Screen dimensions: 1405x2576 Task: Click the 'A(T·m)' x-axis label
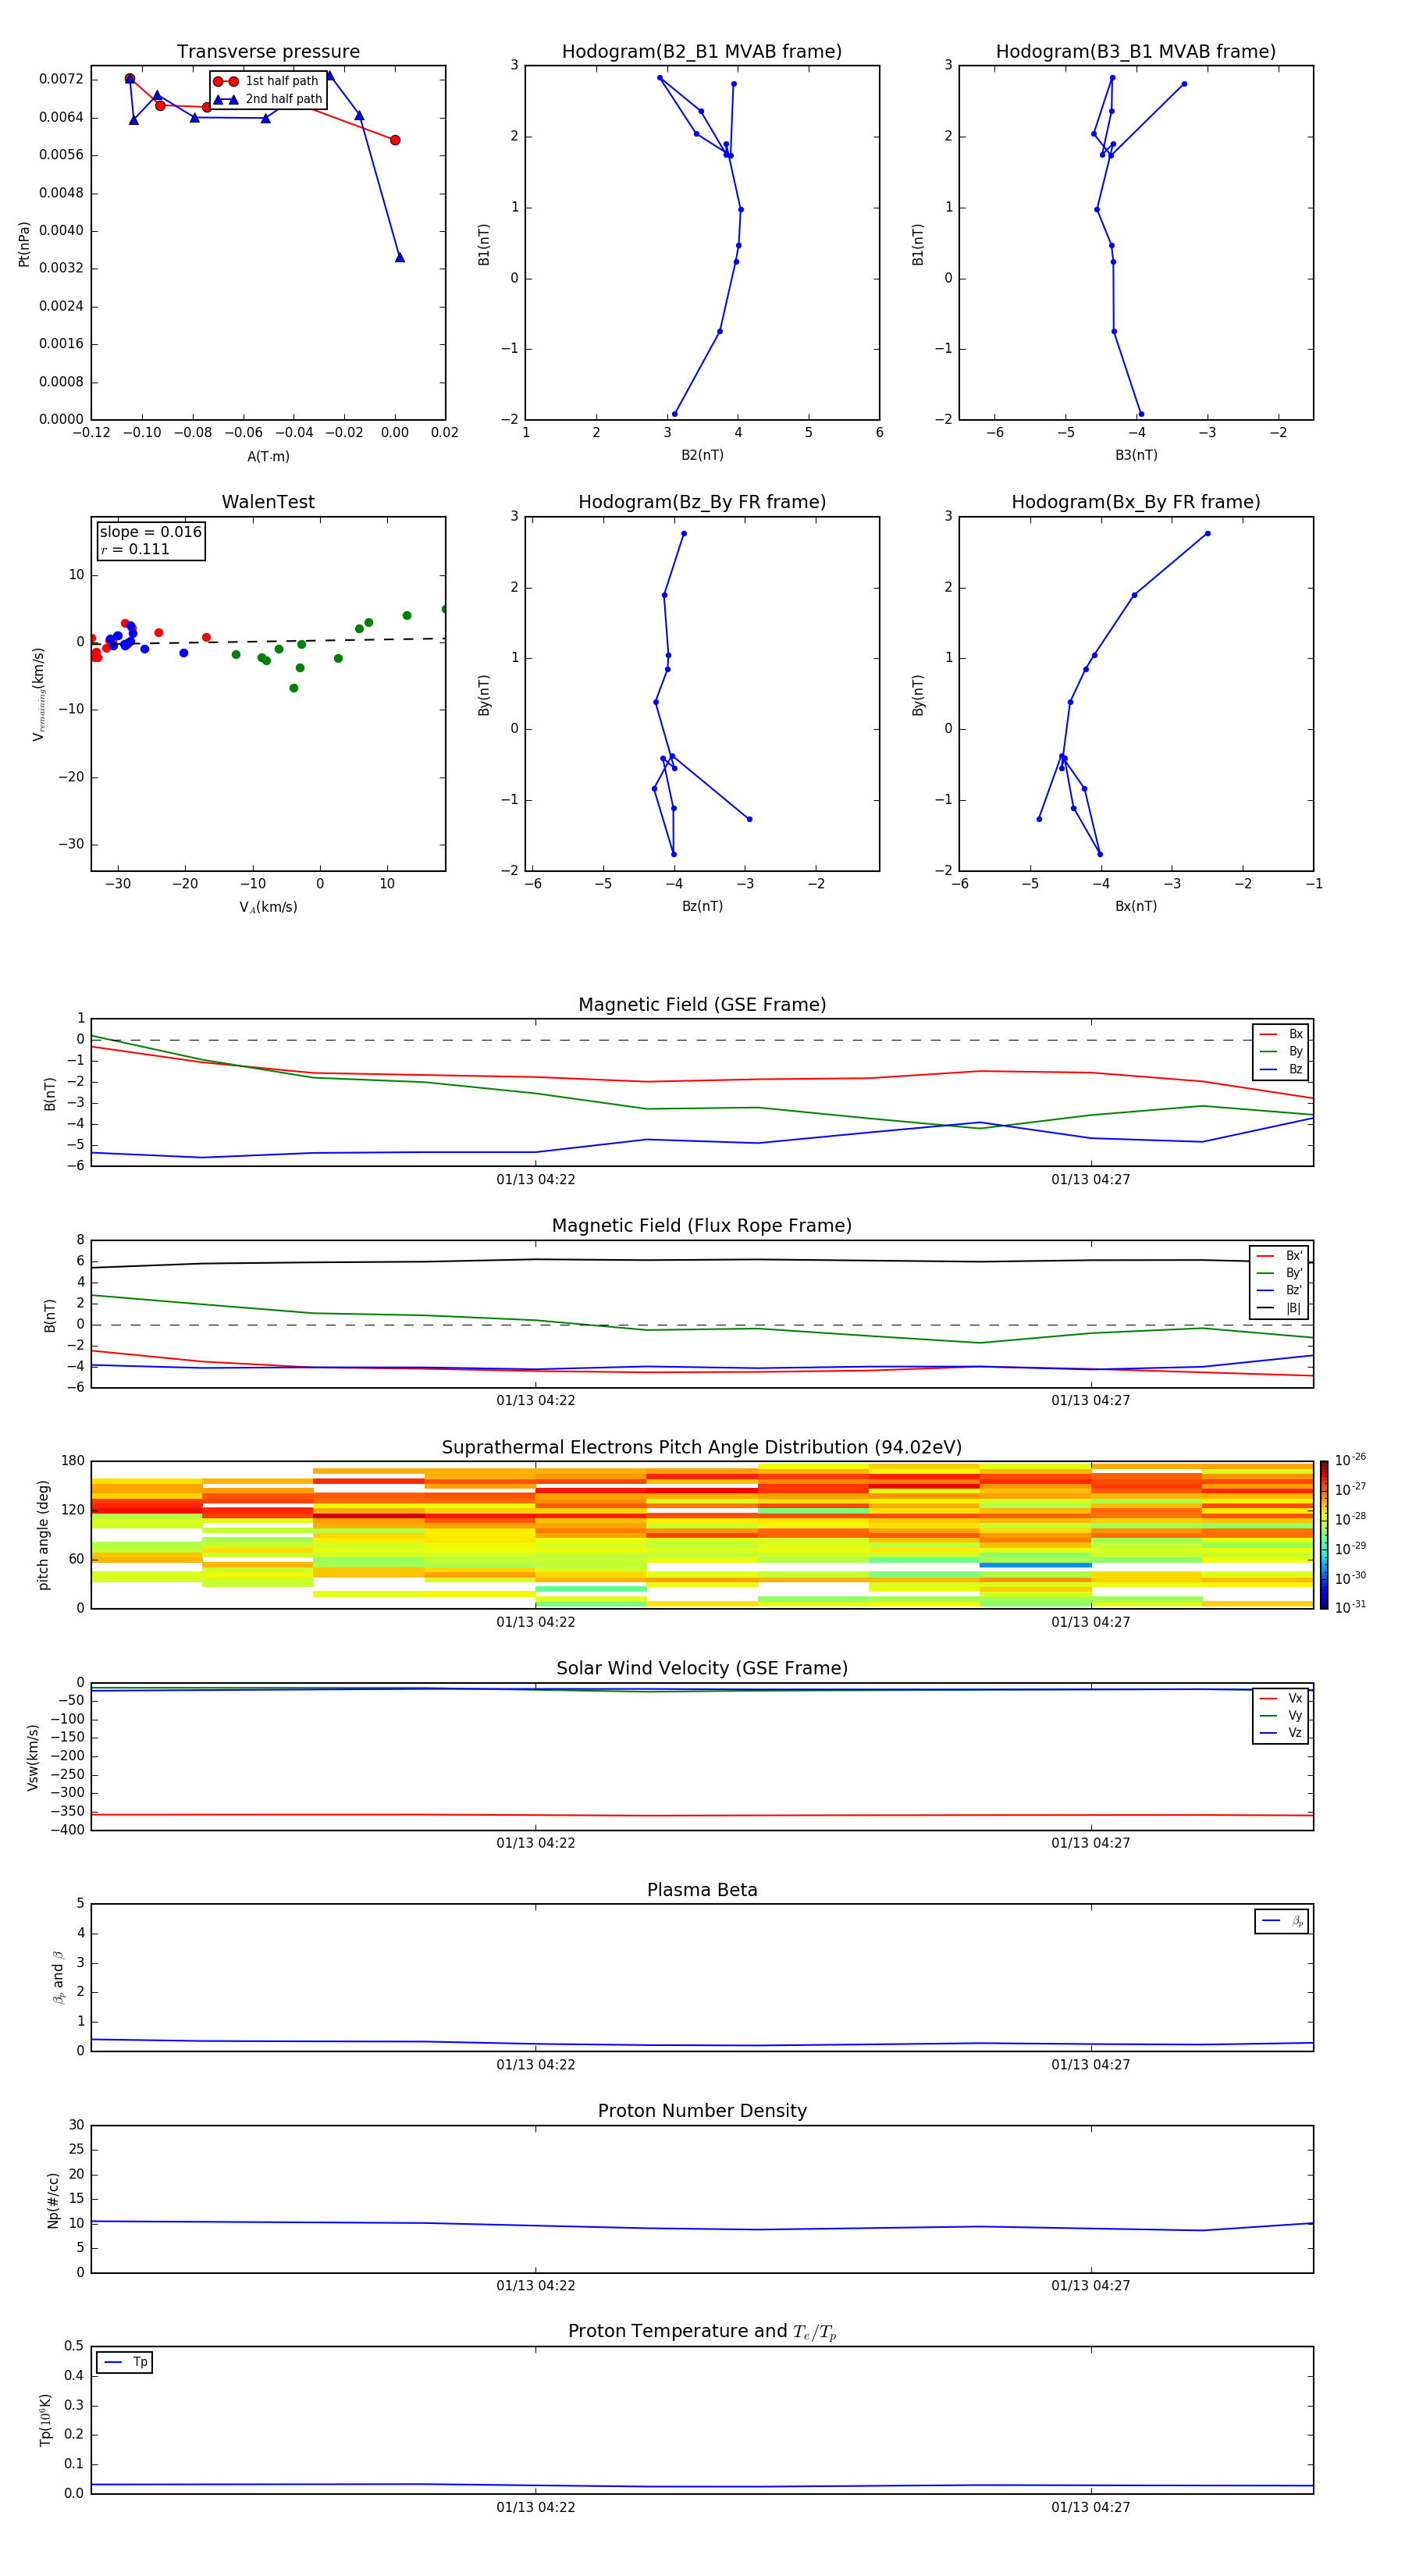pyautogui.click(x=268, y=456)
